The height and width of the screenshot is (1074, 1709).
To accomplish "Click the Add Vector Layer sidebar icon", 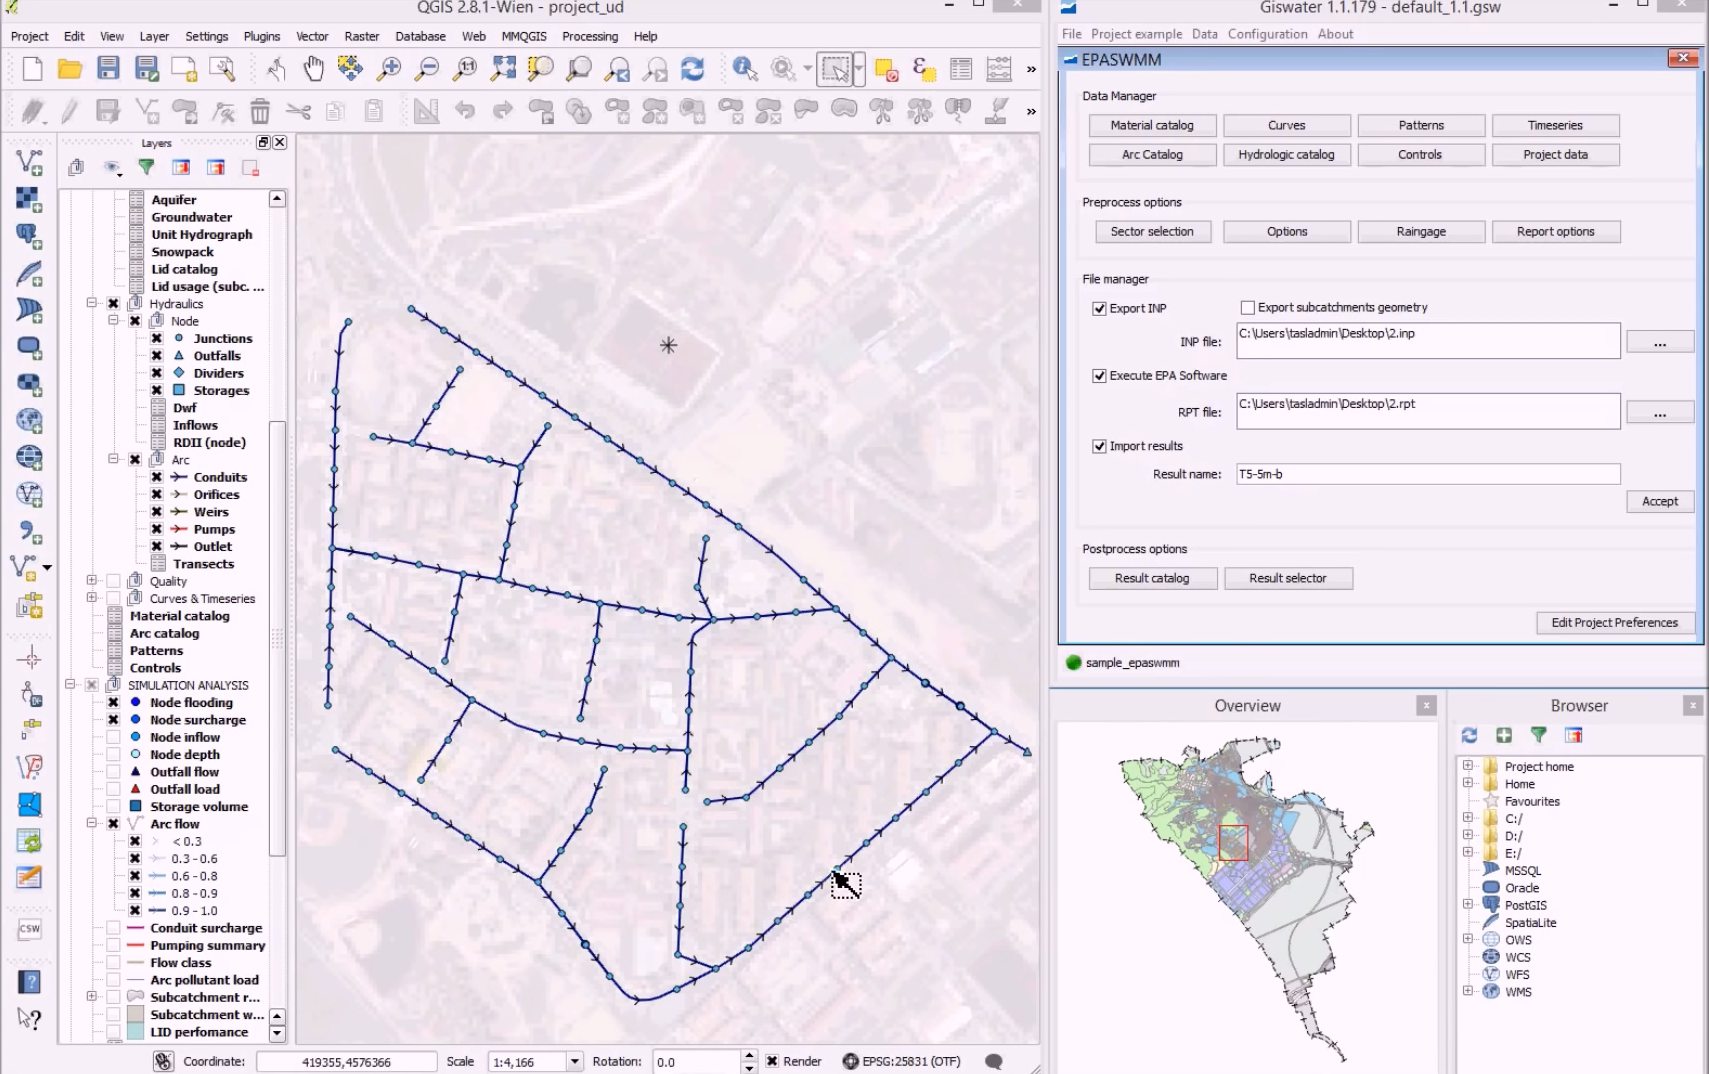I will point(29,162).
